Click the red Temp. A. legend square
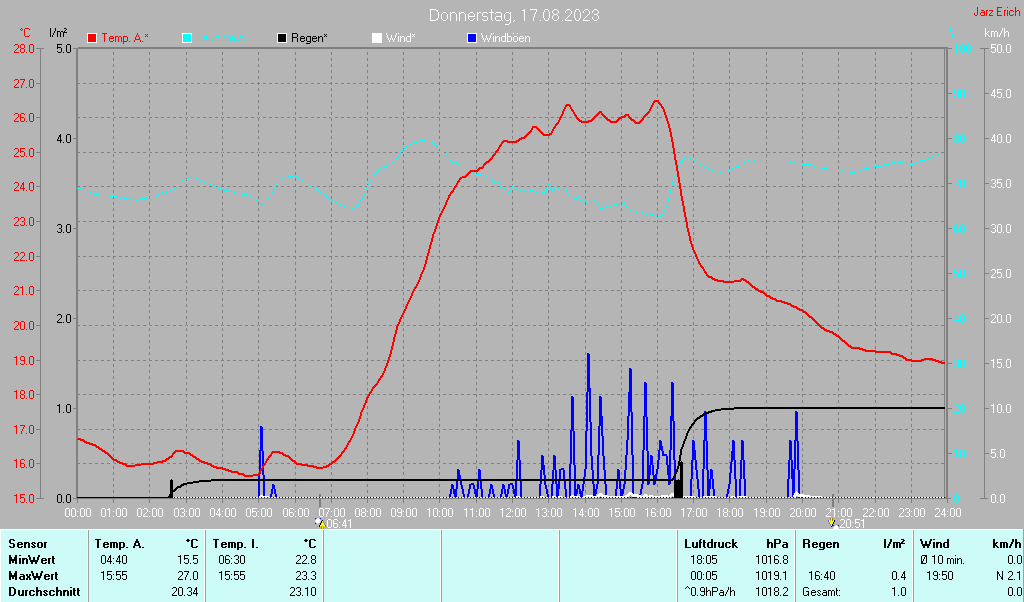The width and height of the screenshot is (1024, 602). (x=93, y=38)
